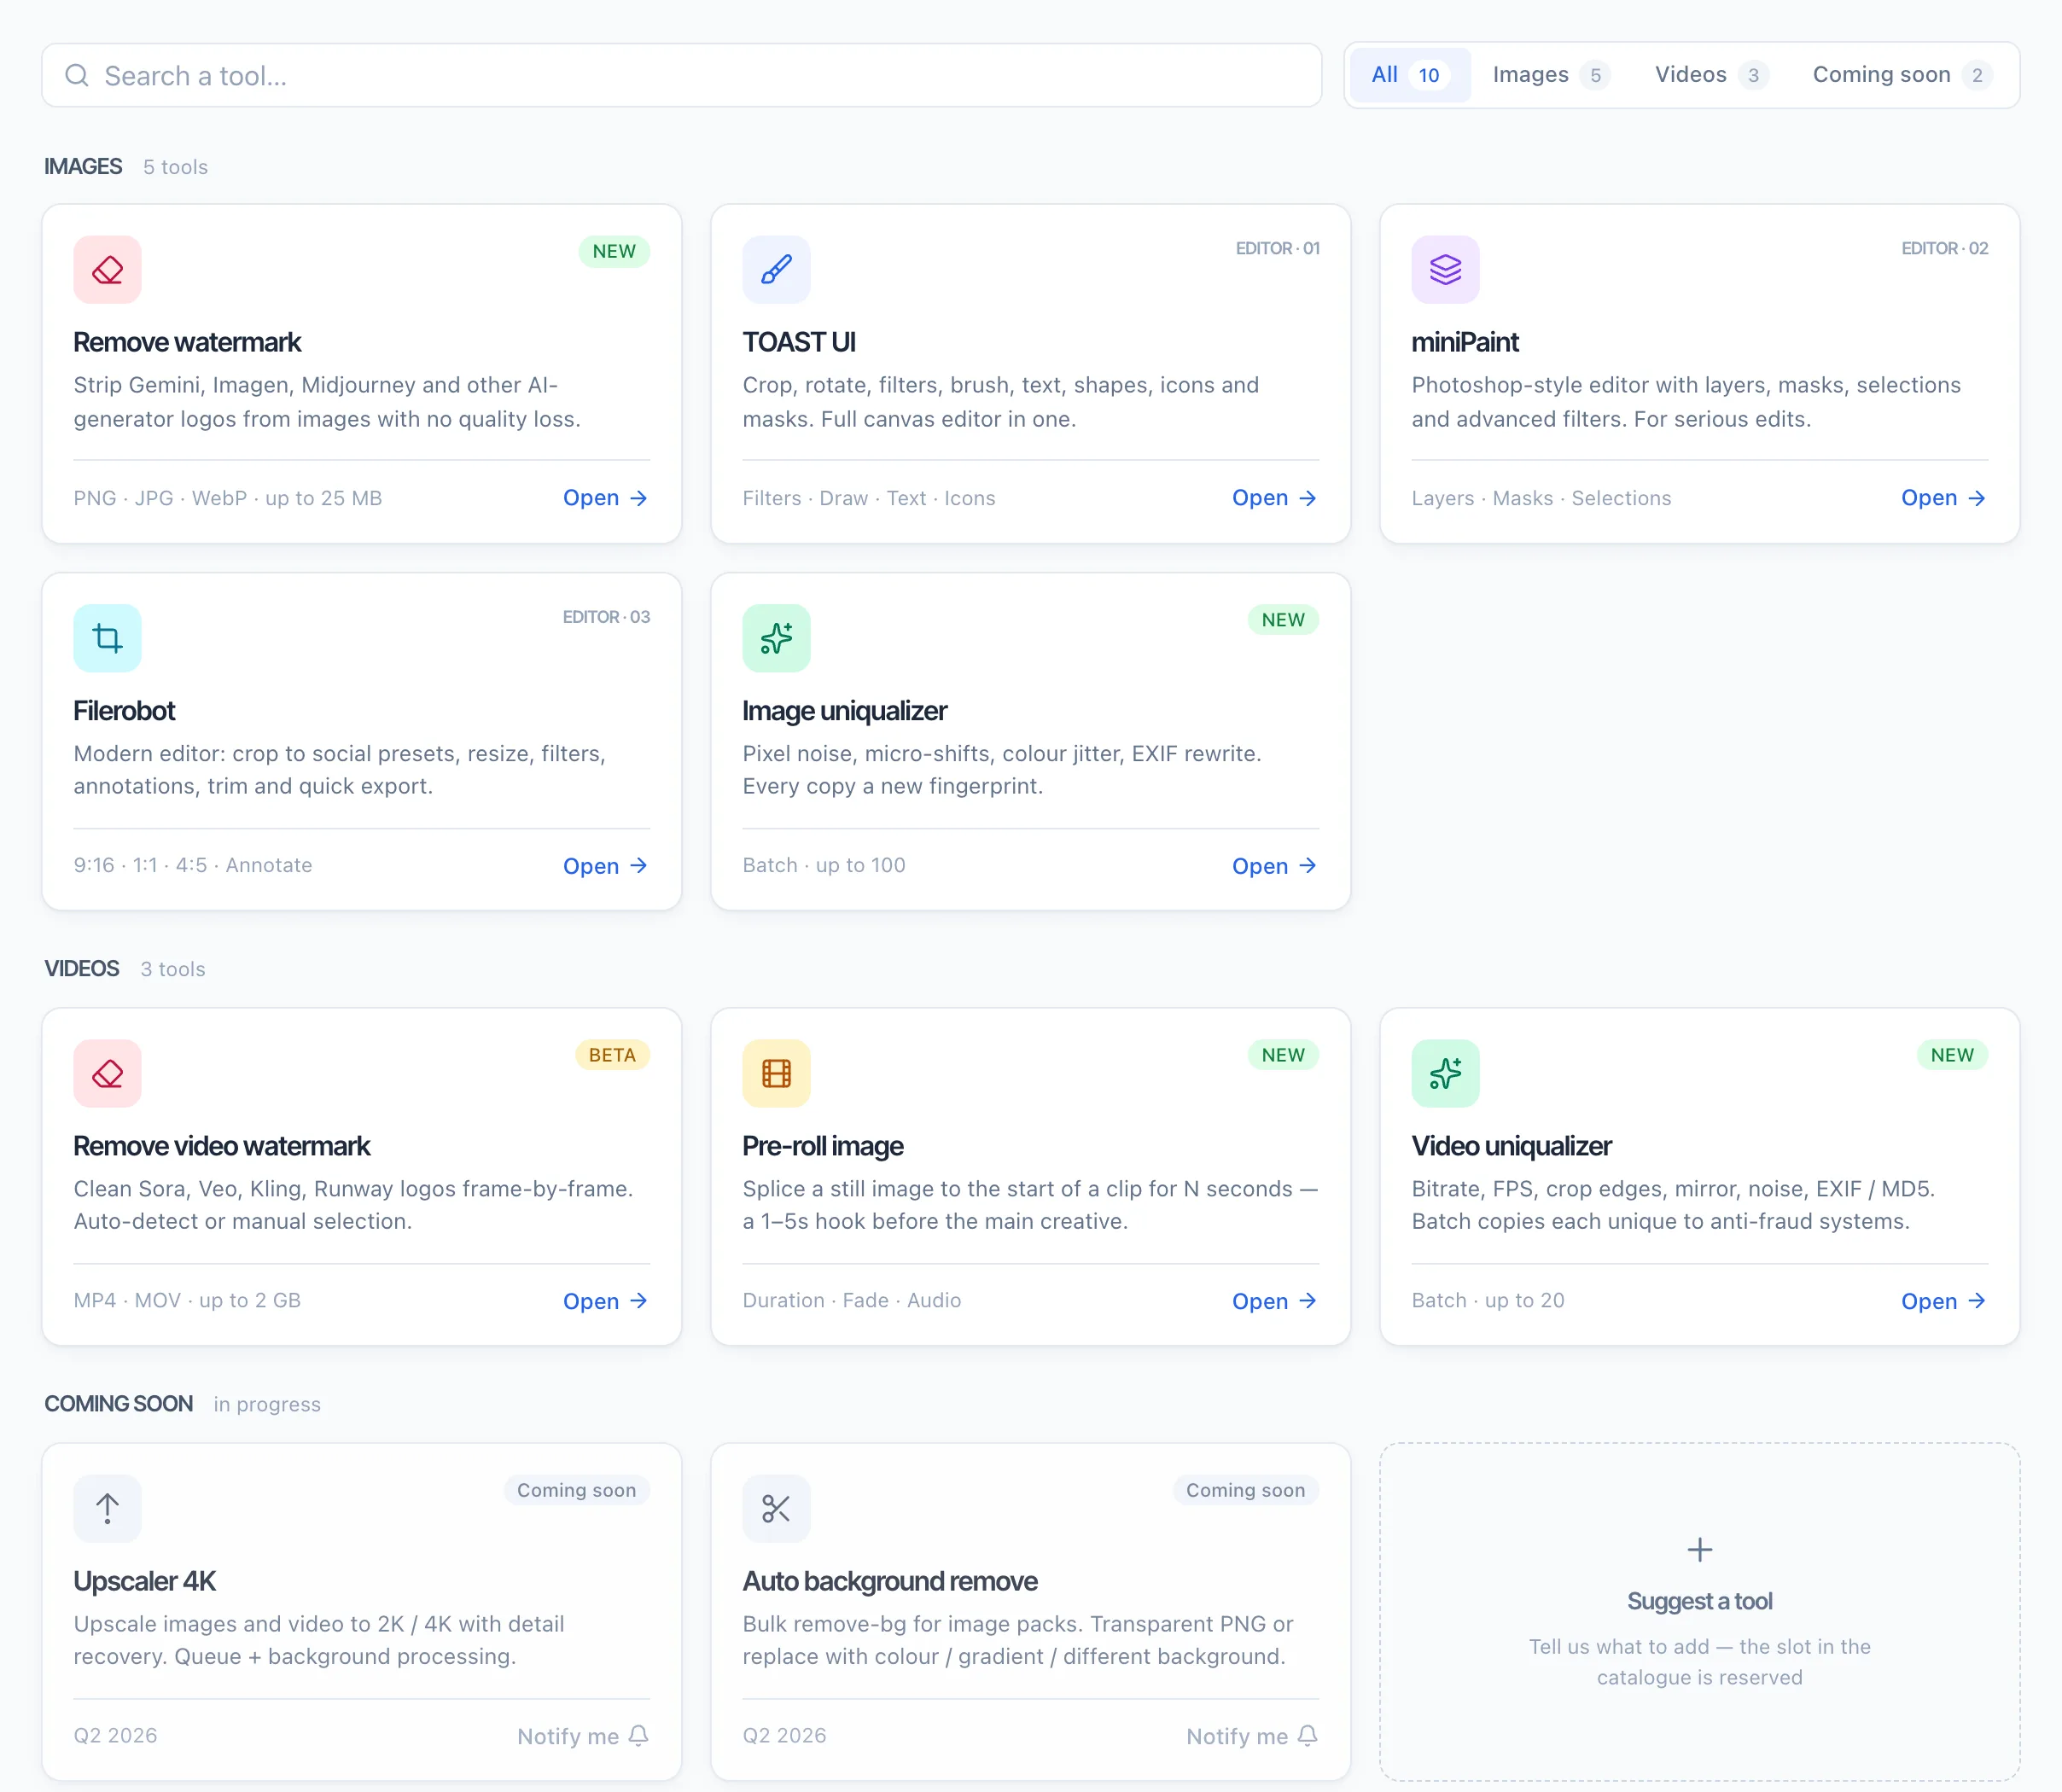Click 'Layers · Masks · Selections' text

click(1541, 498)
